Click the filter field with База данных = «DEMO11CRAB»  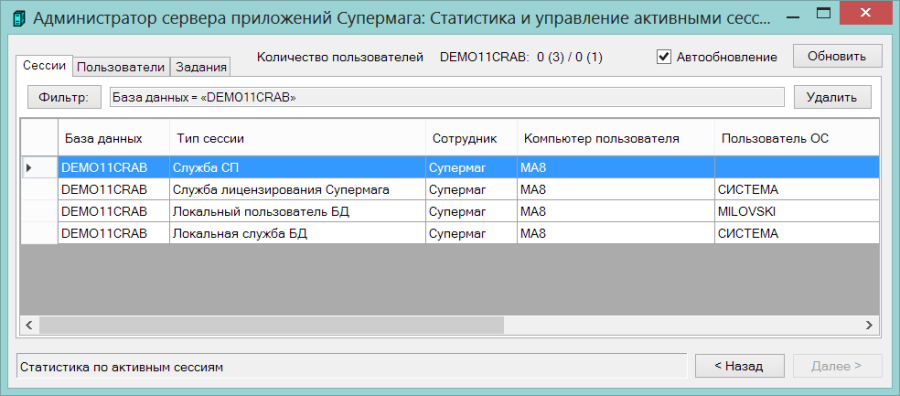[x=447, y=97]
